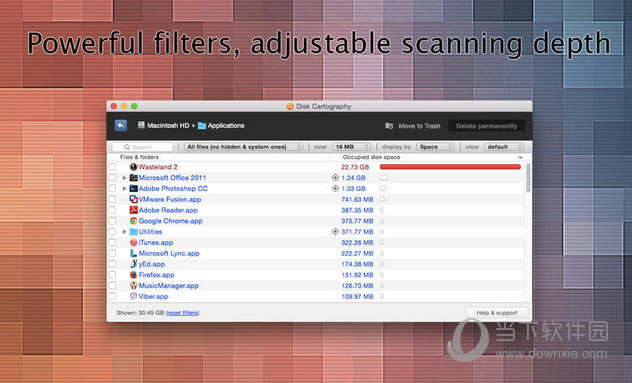The image size is (632, 383).
Task: Click the MusicManager app icon
Action: pos(133,285)
